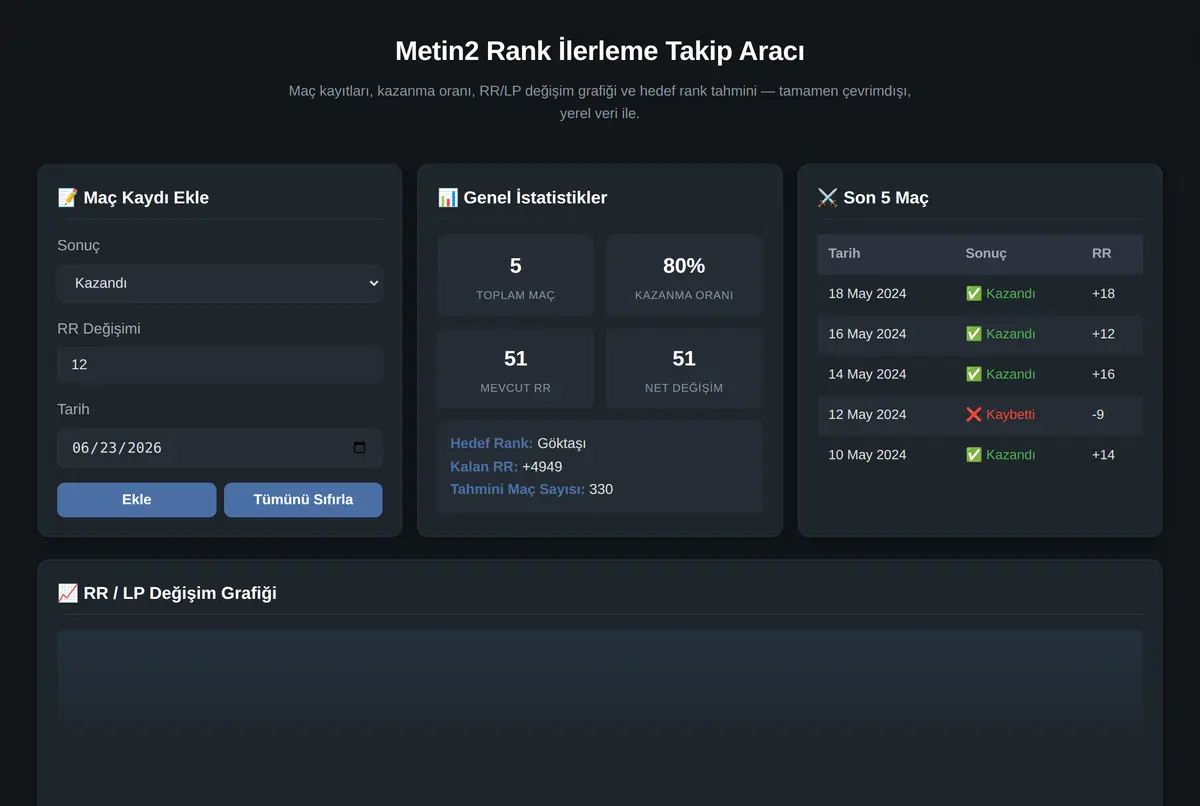Click the Metin2 Rank İlerleme Takip Aracı title

click(x=600, y=51)
